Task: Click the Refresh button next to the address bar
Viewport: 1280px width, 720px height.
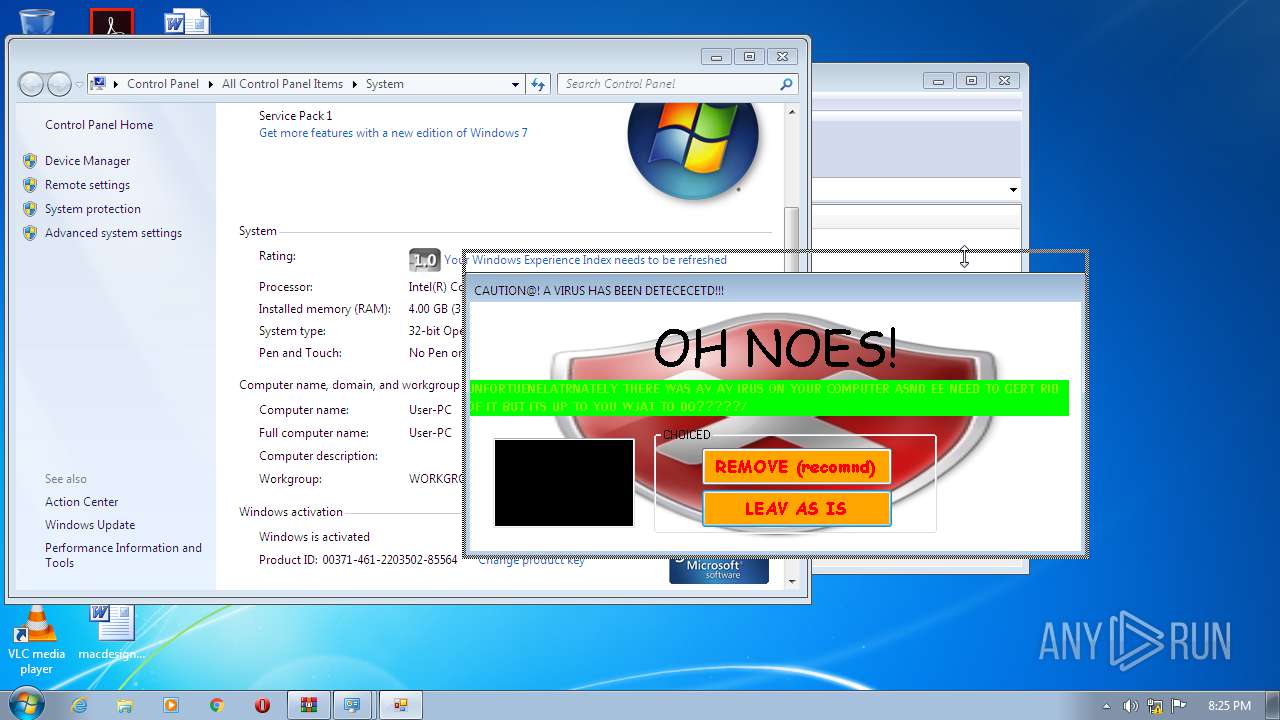Action: point(539,84)
